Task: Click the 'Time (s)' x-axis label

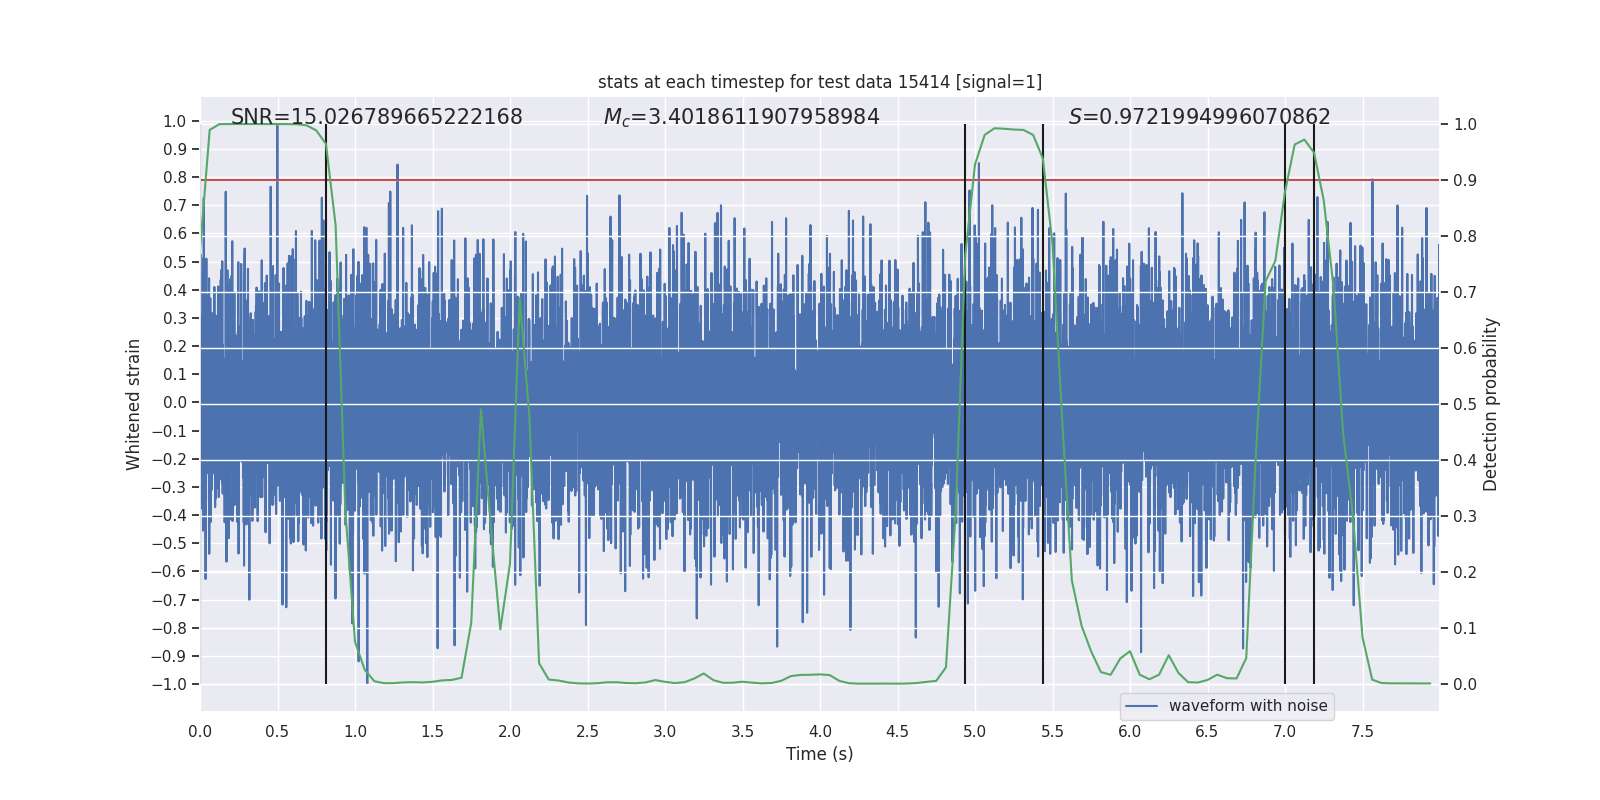Action: tap(820, 754)
